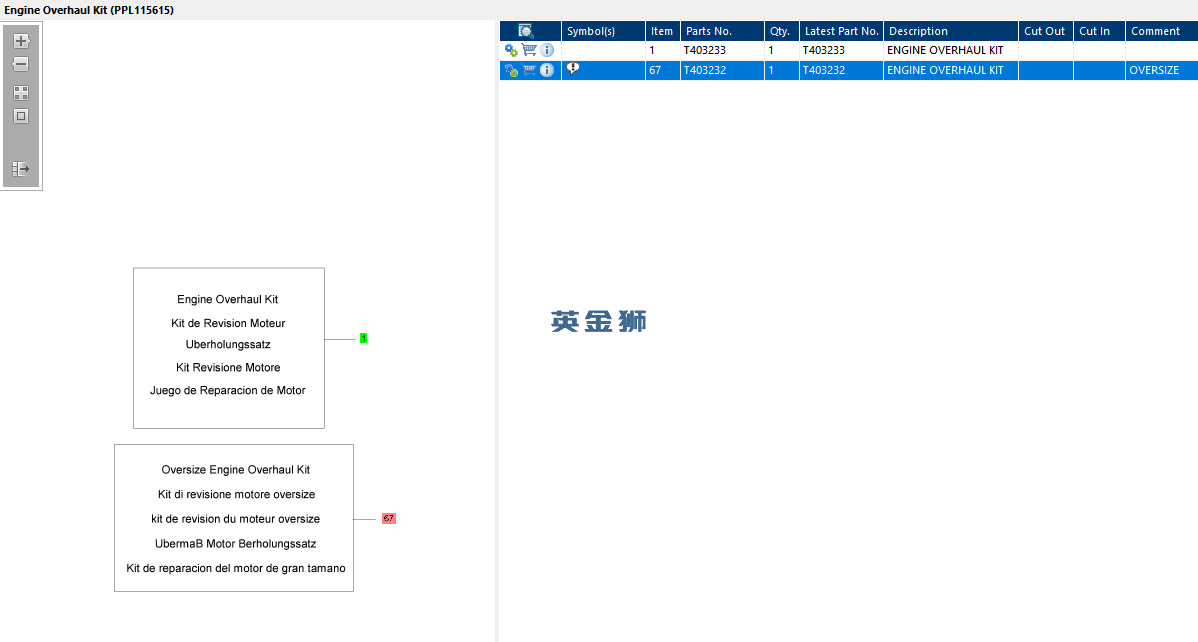
Task: Sort by Latest Part No. column header
Action: [841, 31]
